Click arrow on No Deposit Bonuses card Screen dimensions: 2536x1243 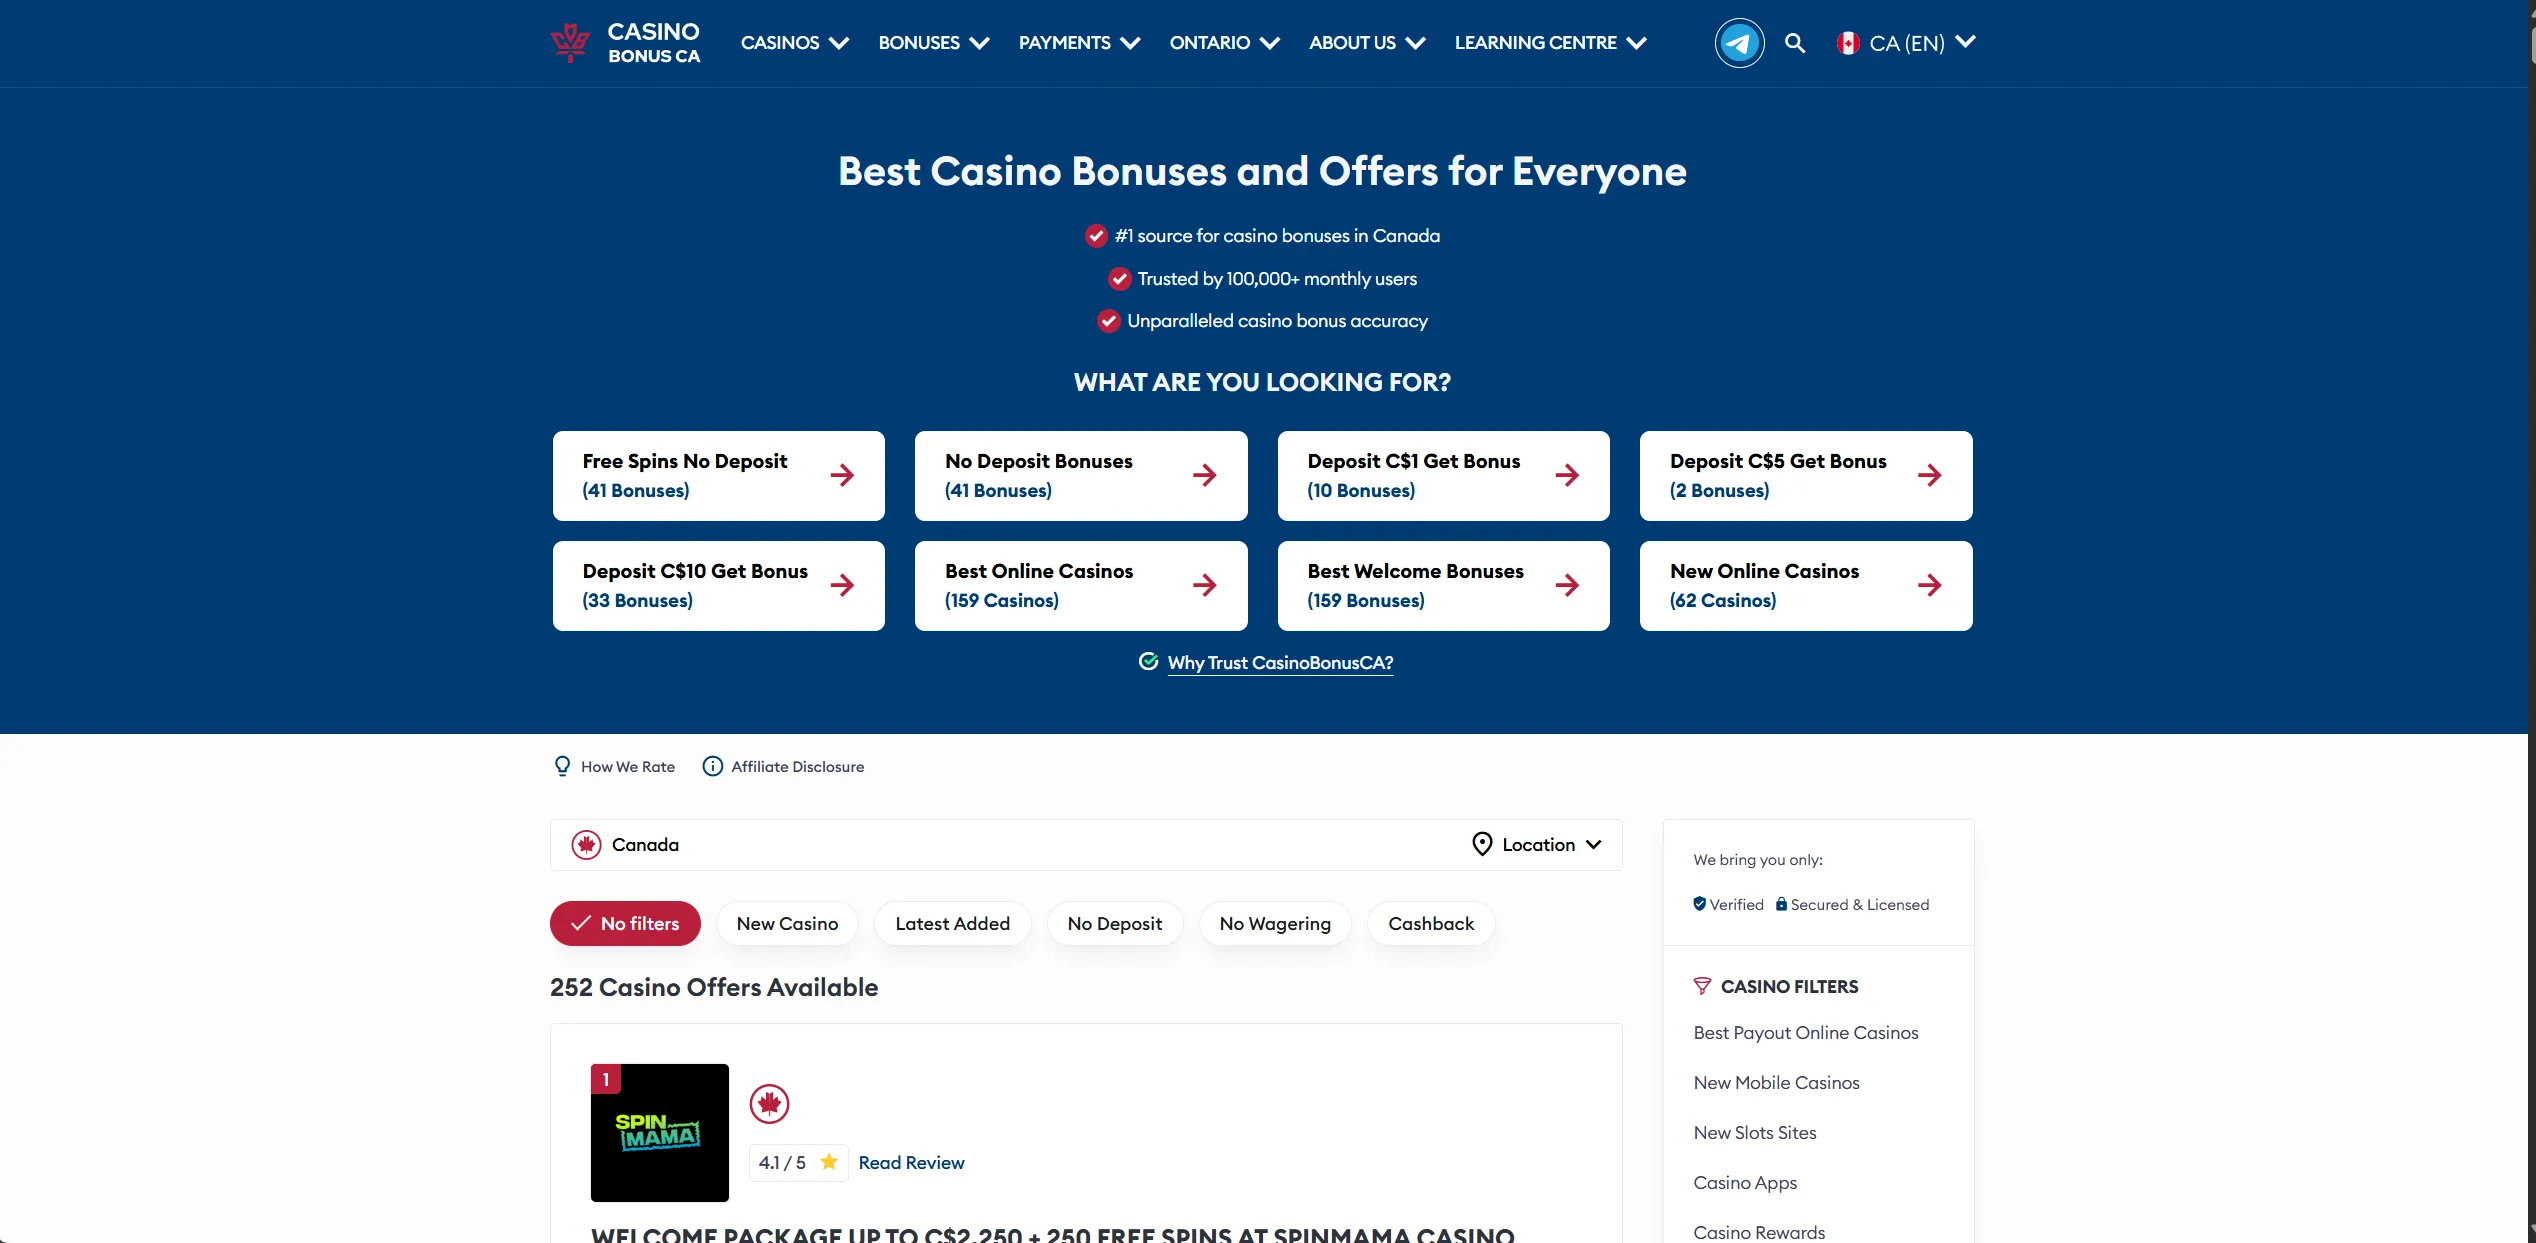point(1205,475)
